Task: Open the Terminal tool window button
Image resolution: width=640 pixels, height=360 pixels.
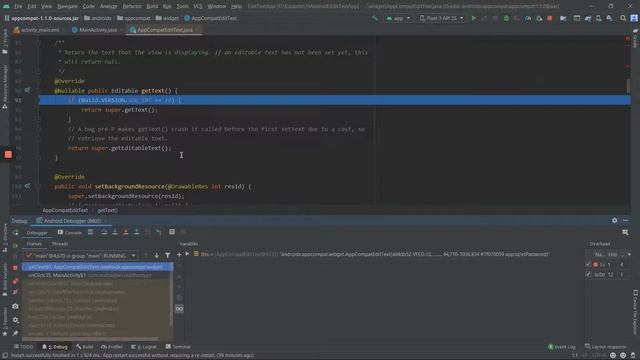Action: coord(178,347)
